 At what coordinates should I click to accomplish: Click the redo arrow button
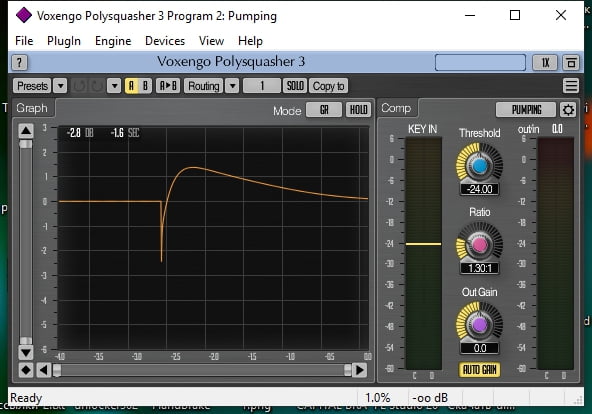point(97,86)
